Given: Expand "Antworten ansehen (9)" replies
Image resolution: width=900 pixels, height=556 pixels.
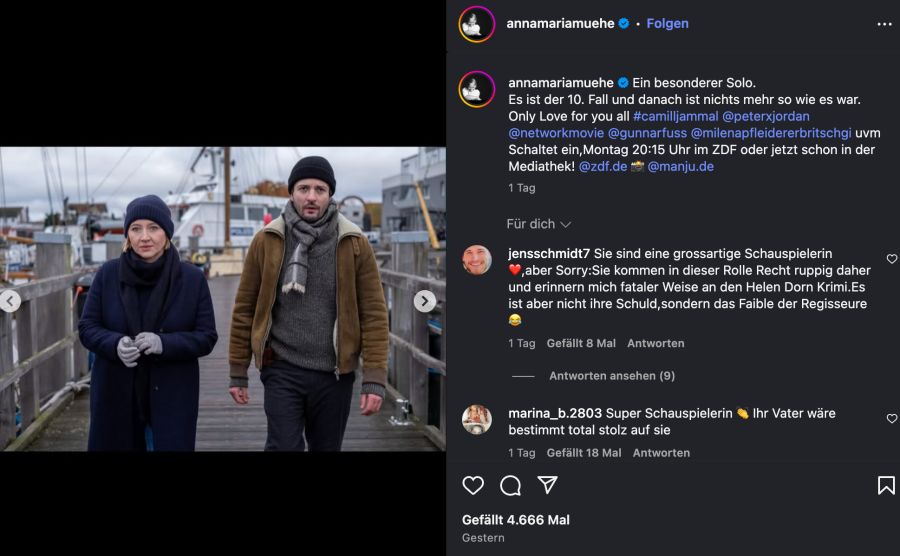Looking at the screenshot, I should pyautogui.click(x=611, y=376).
